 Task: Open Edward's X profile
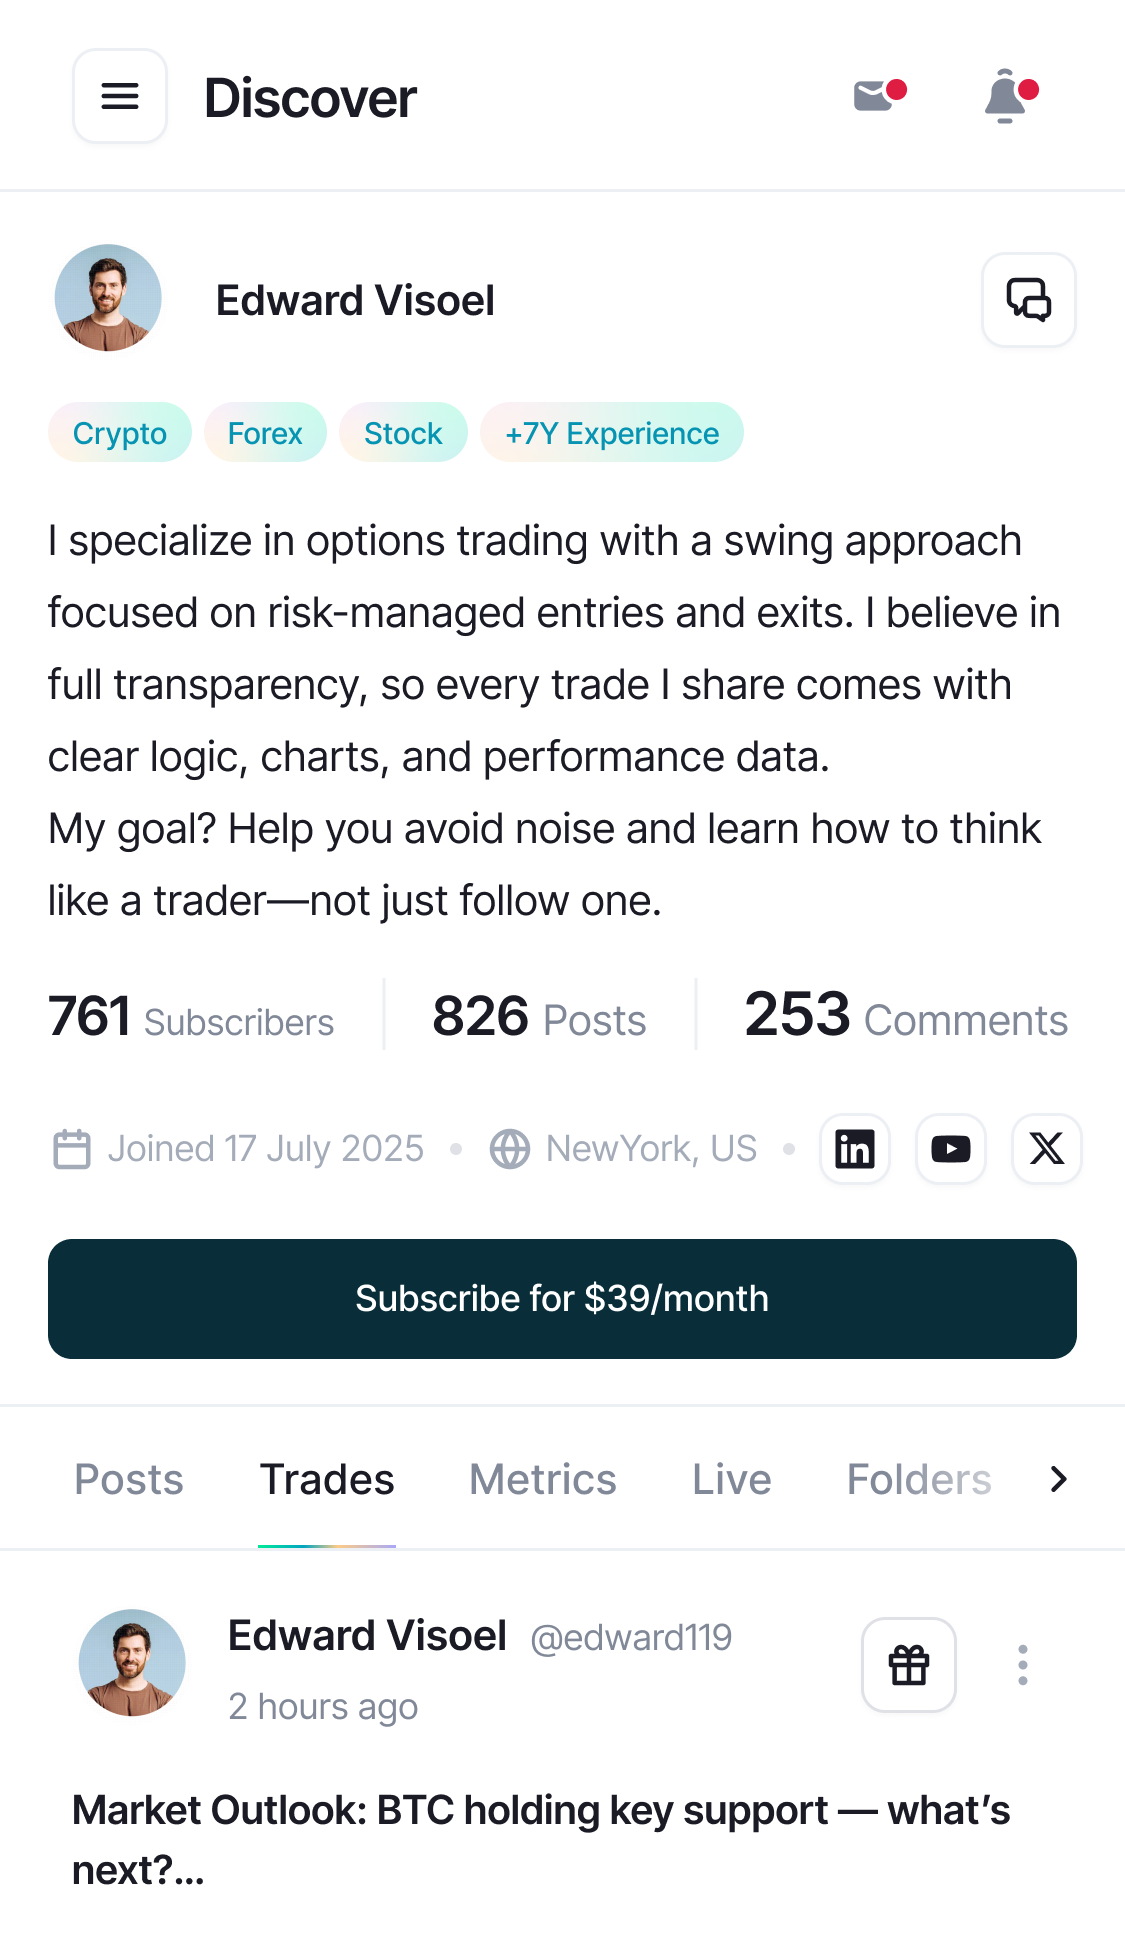tap(1047, 1149)
